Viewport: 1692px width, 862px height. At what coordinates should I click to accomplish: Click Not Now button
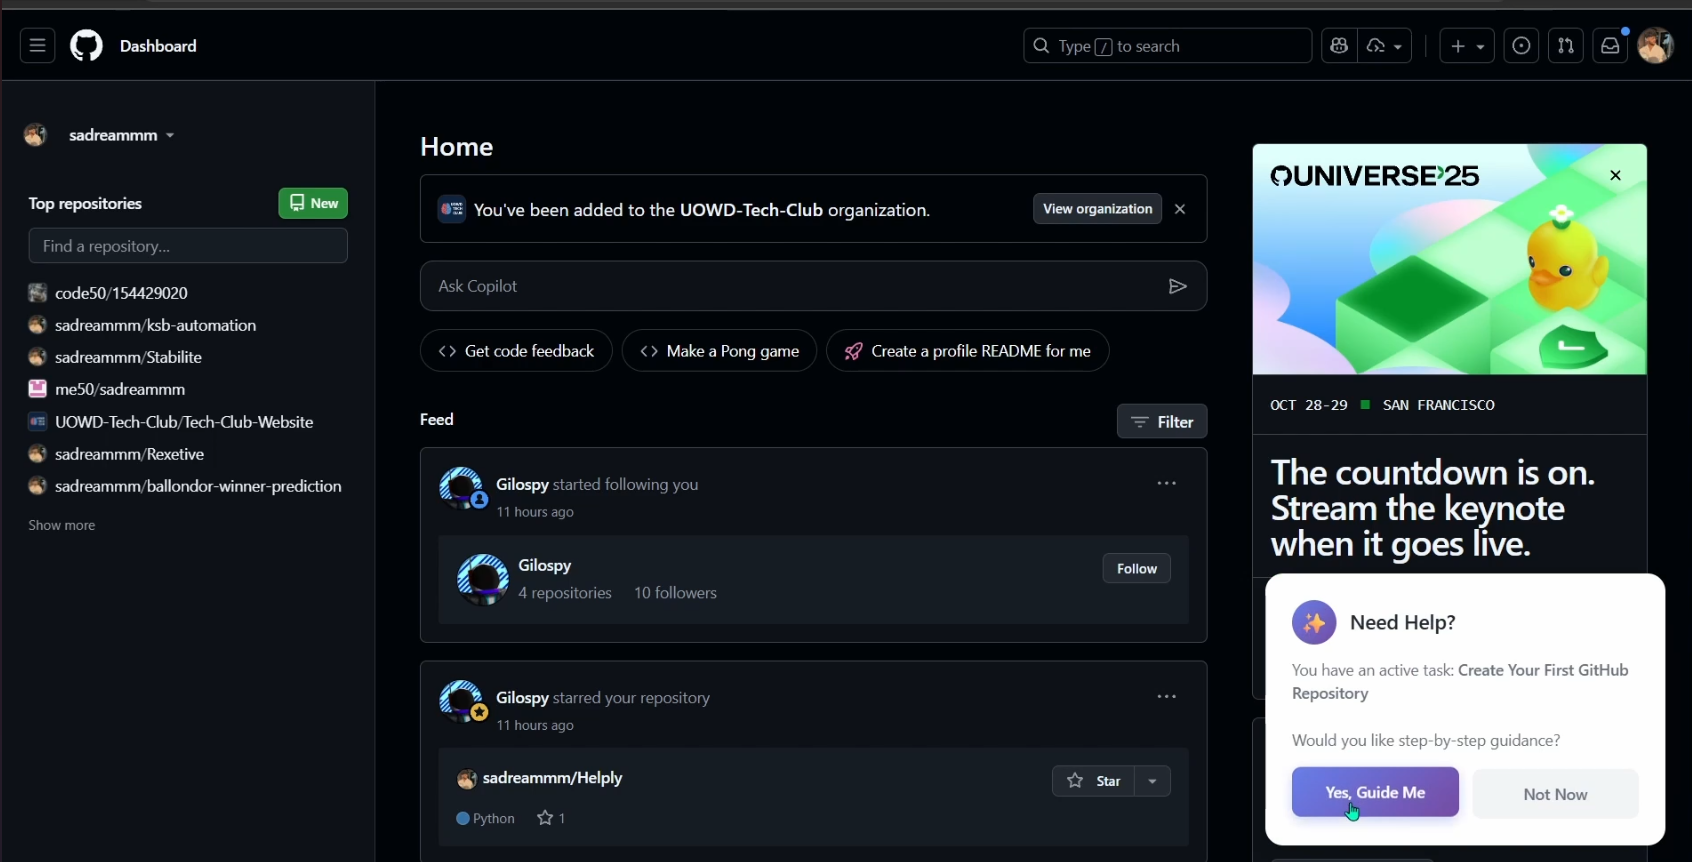1555,794
